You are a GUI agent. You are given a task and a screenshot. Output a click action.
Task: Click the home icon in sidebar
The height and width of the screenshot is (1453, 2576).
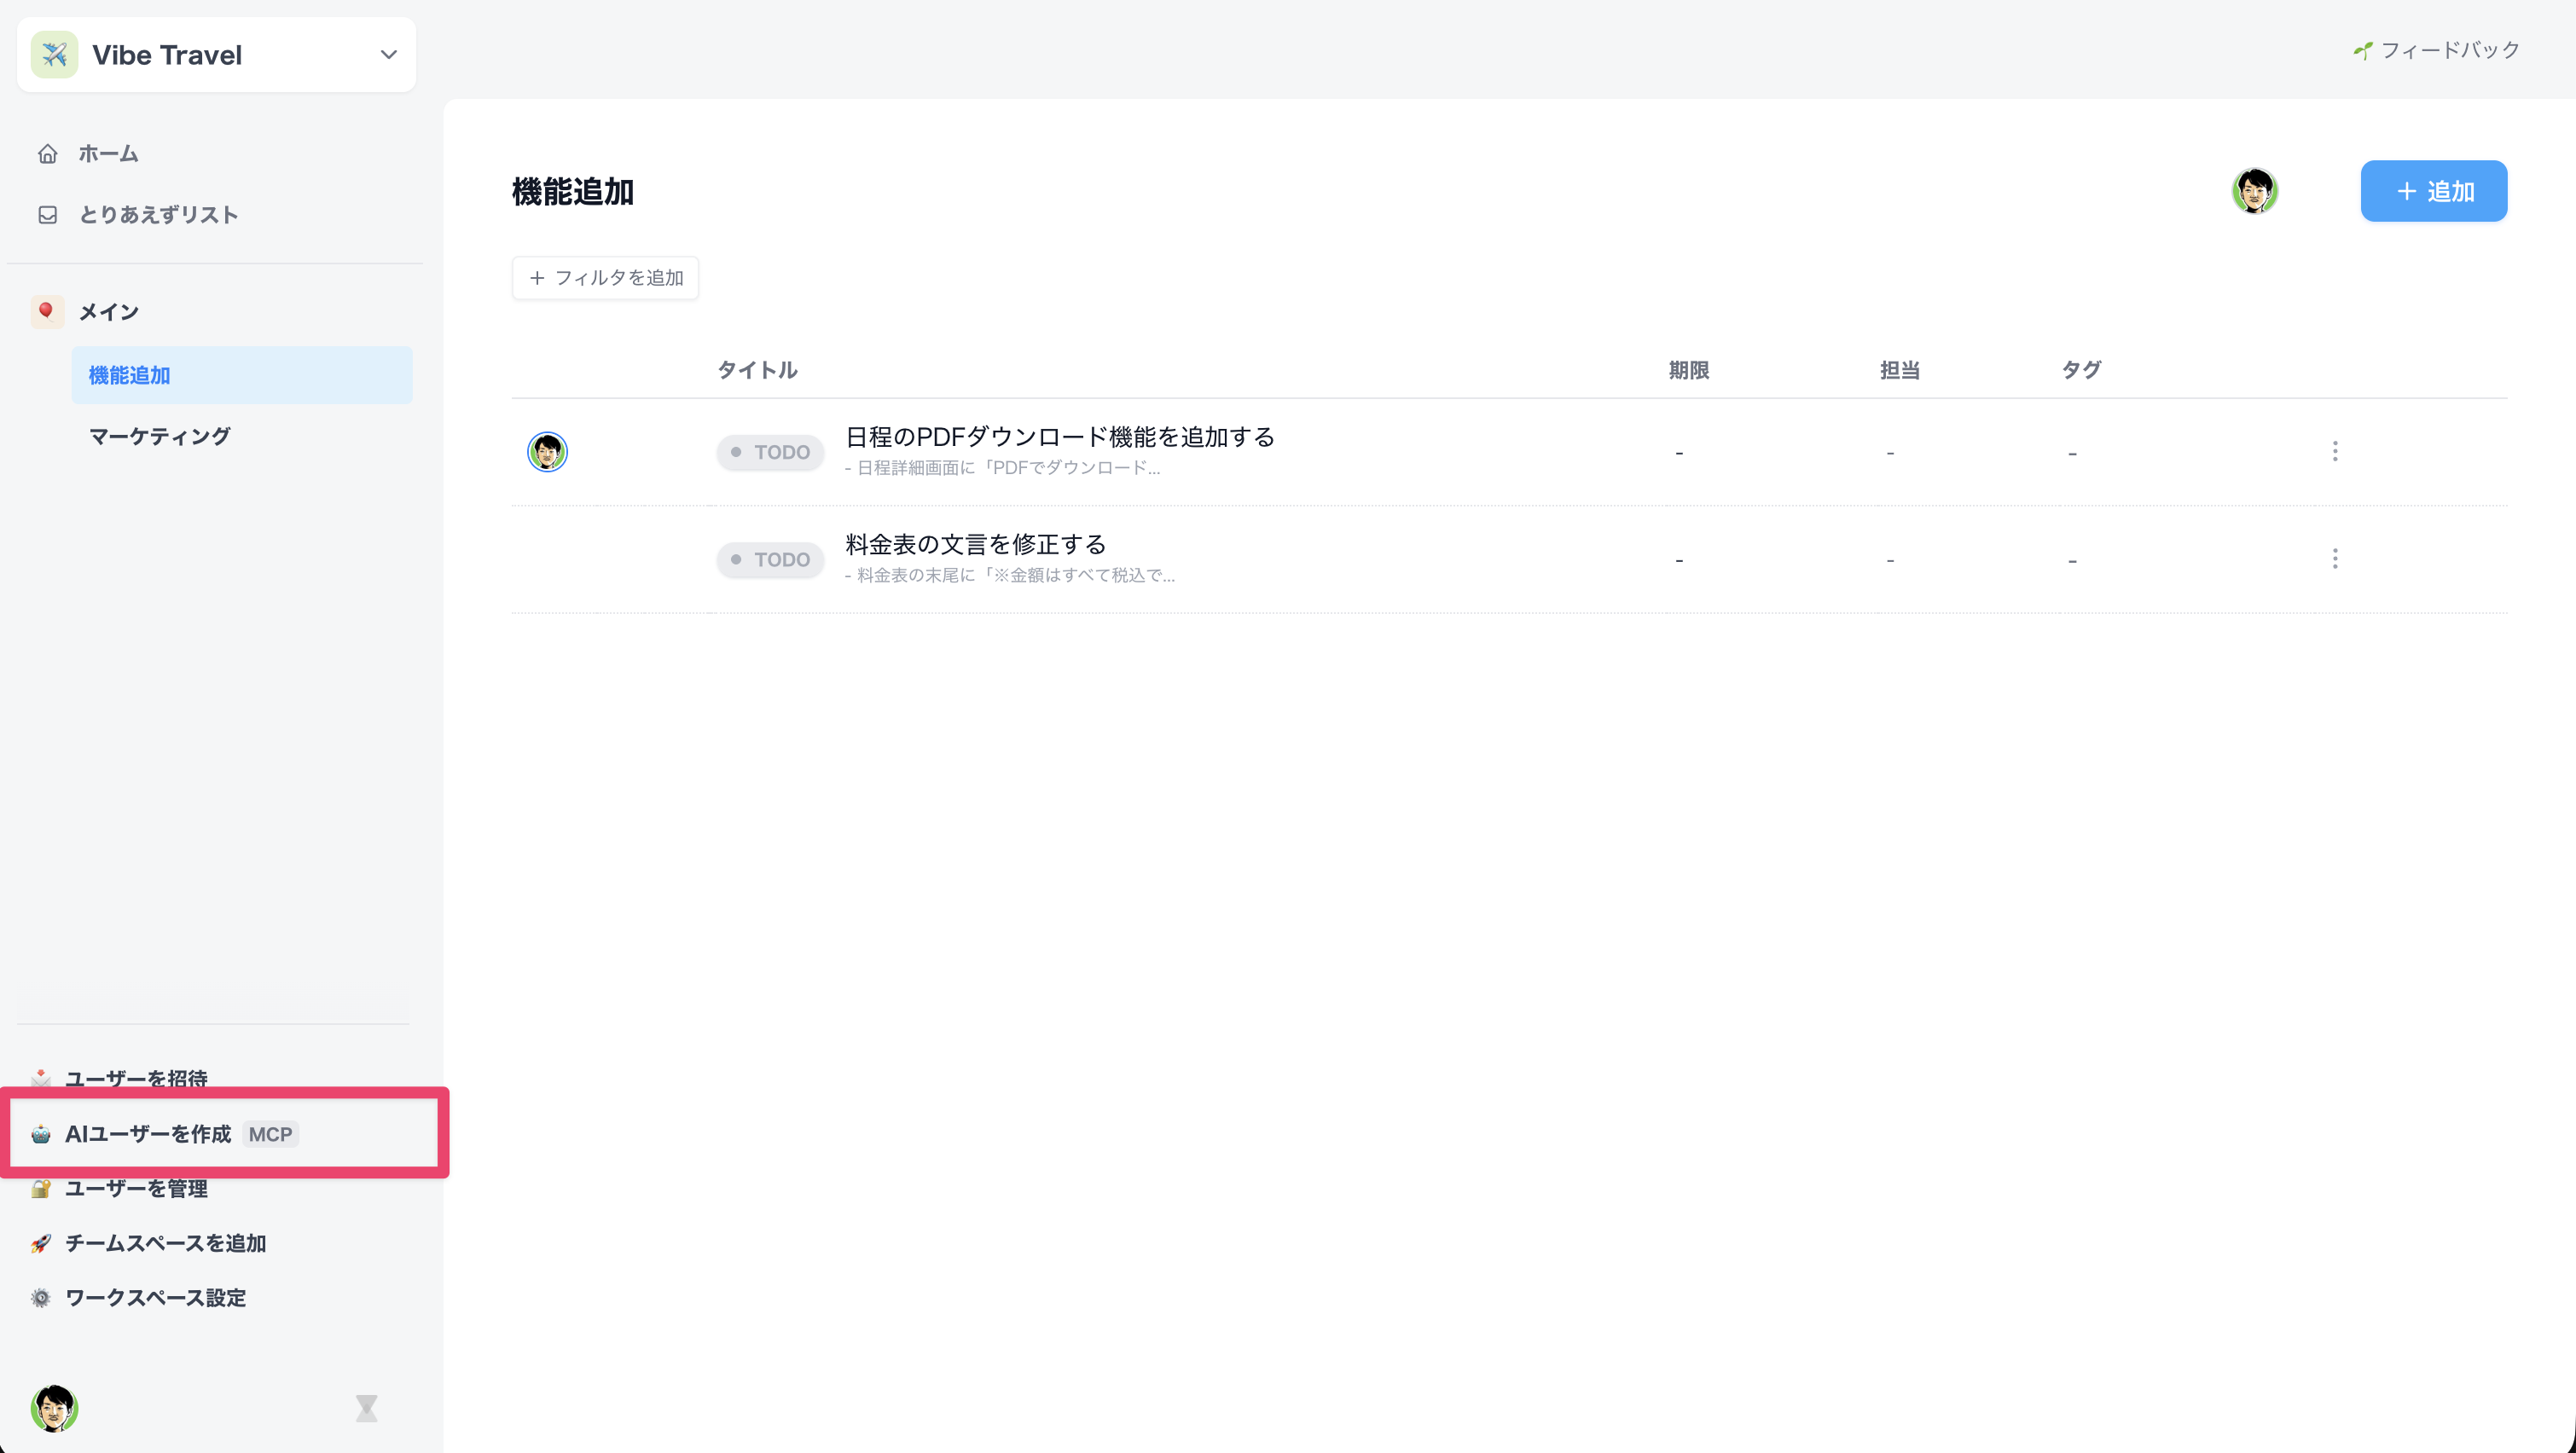[x=47, y=154]
